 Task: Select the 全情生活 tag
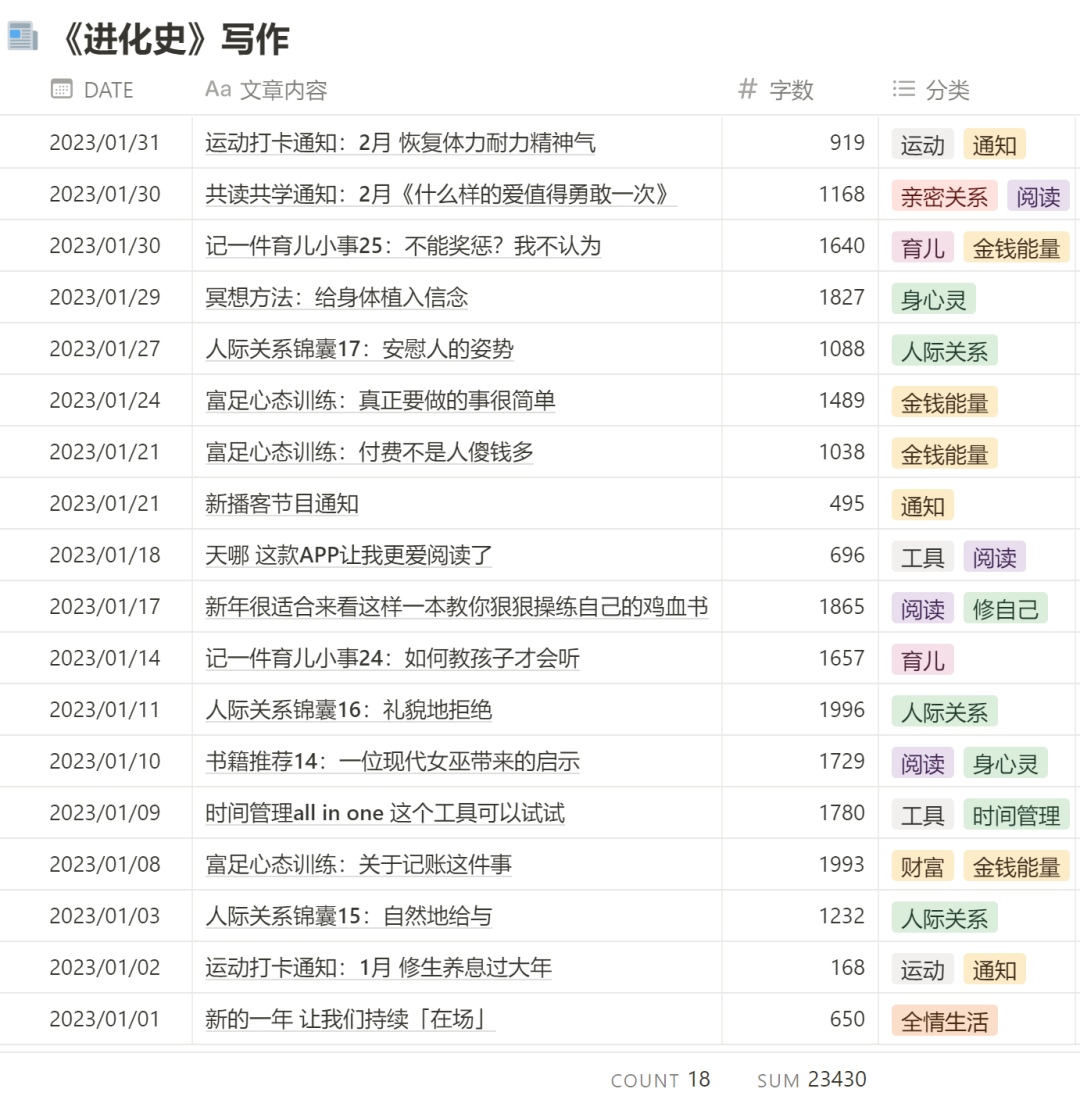944,1021
